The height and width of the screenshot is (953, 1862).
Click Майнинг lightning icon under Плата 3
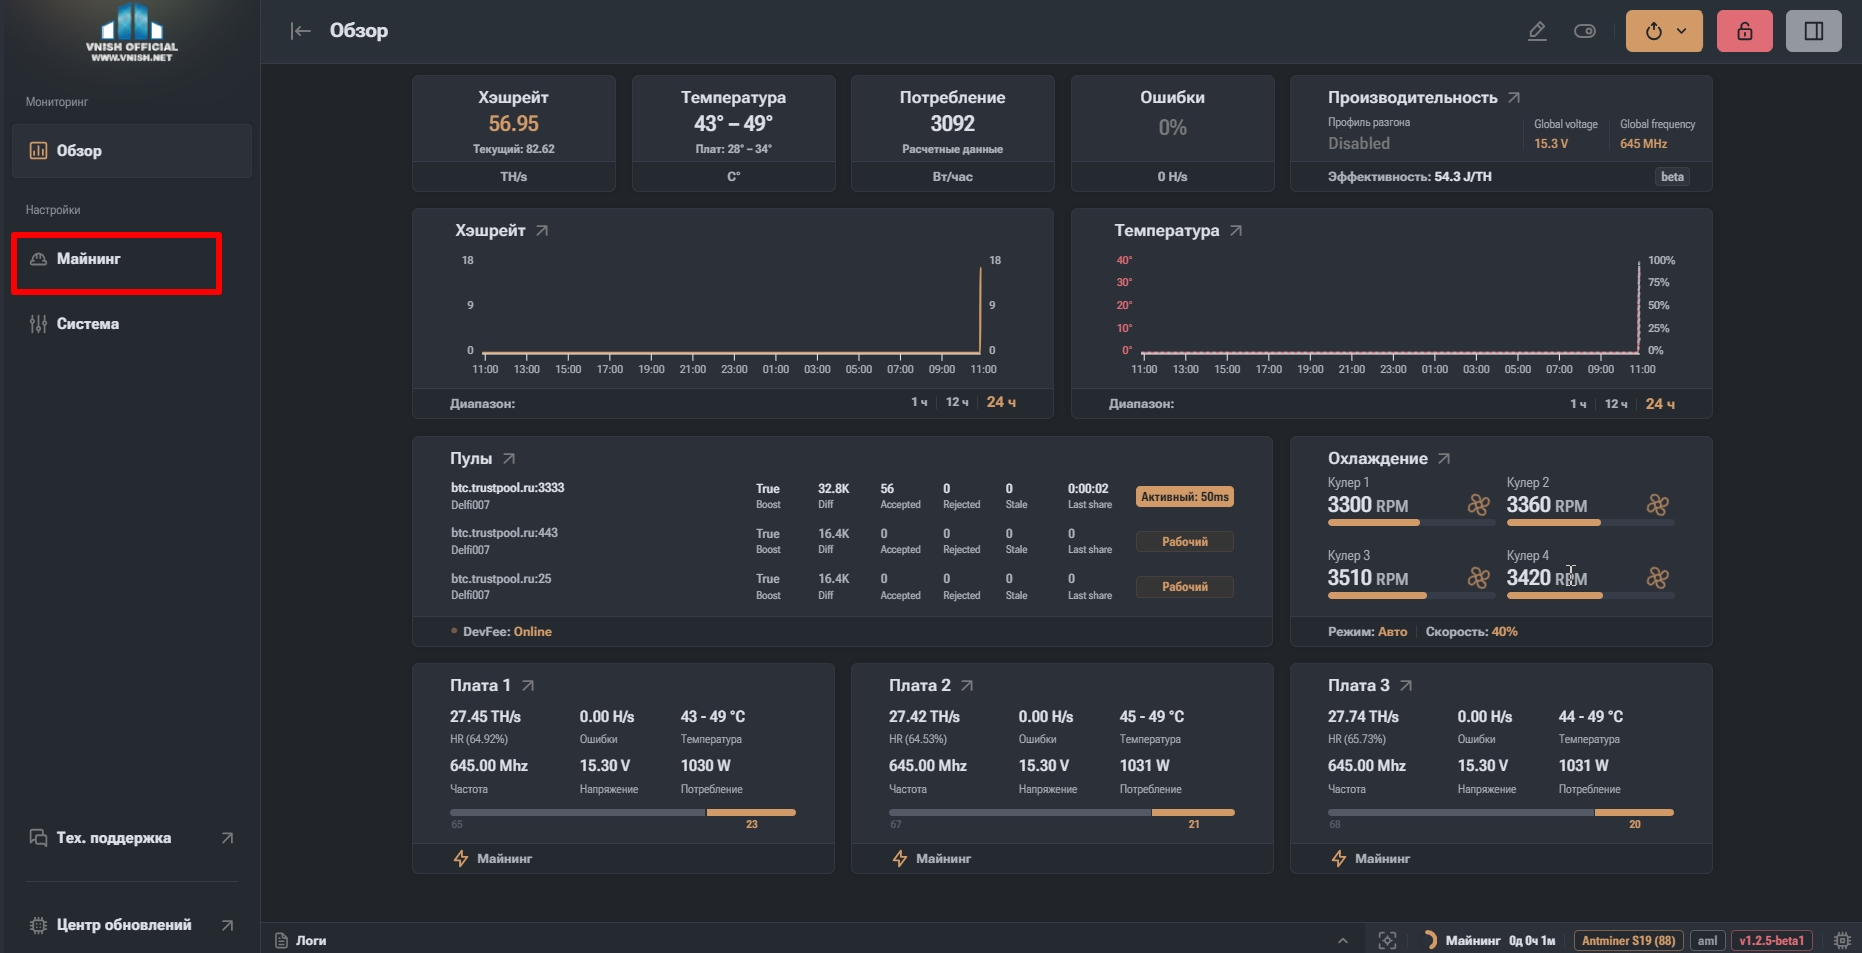point(1339,859)
